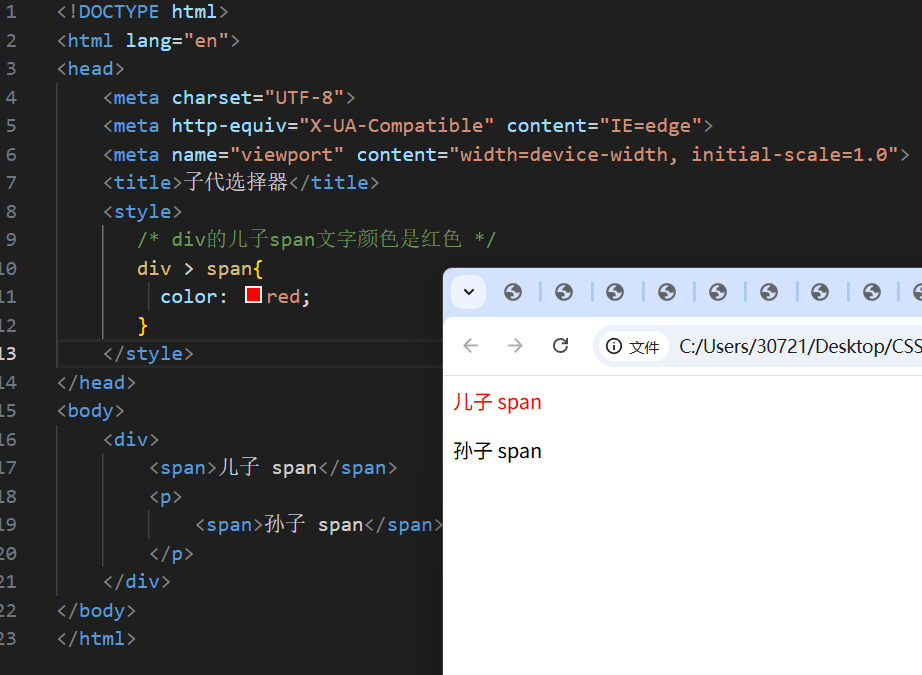Click the browser back arrow
922x675 pixels.
pyautogui.click(x=470, y=346)
